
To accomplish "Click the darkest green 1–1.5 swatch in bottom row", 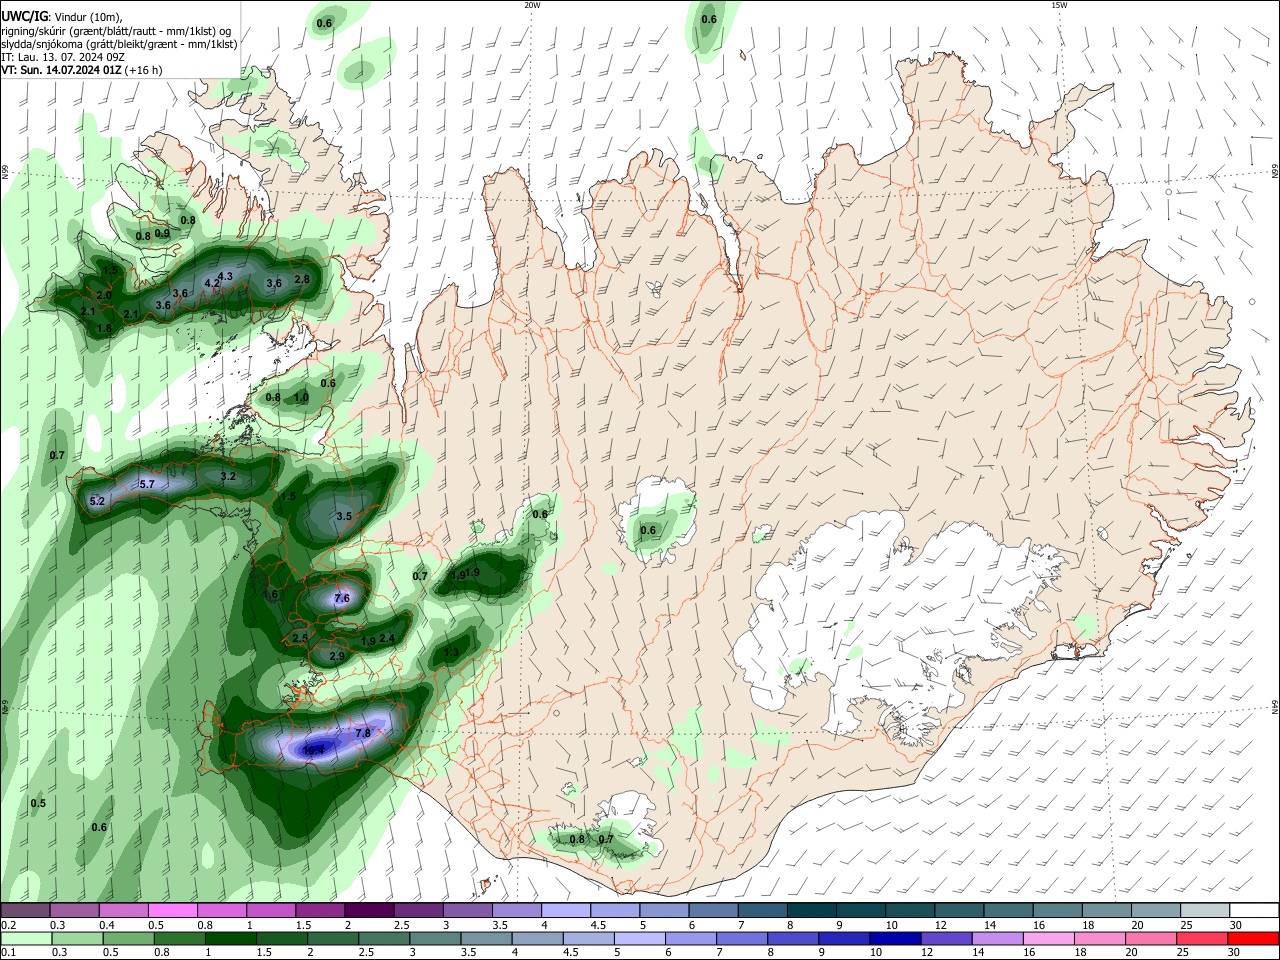I will click(x=232, y=938).
